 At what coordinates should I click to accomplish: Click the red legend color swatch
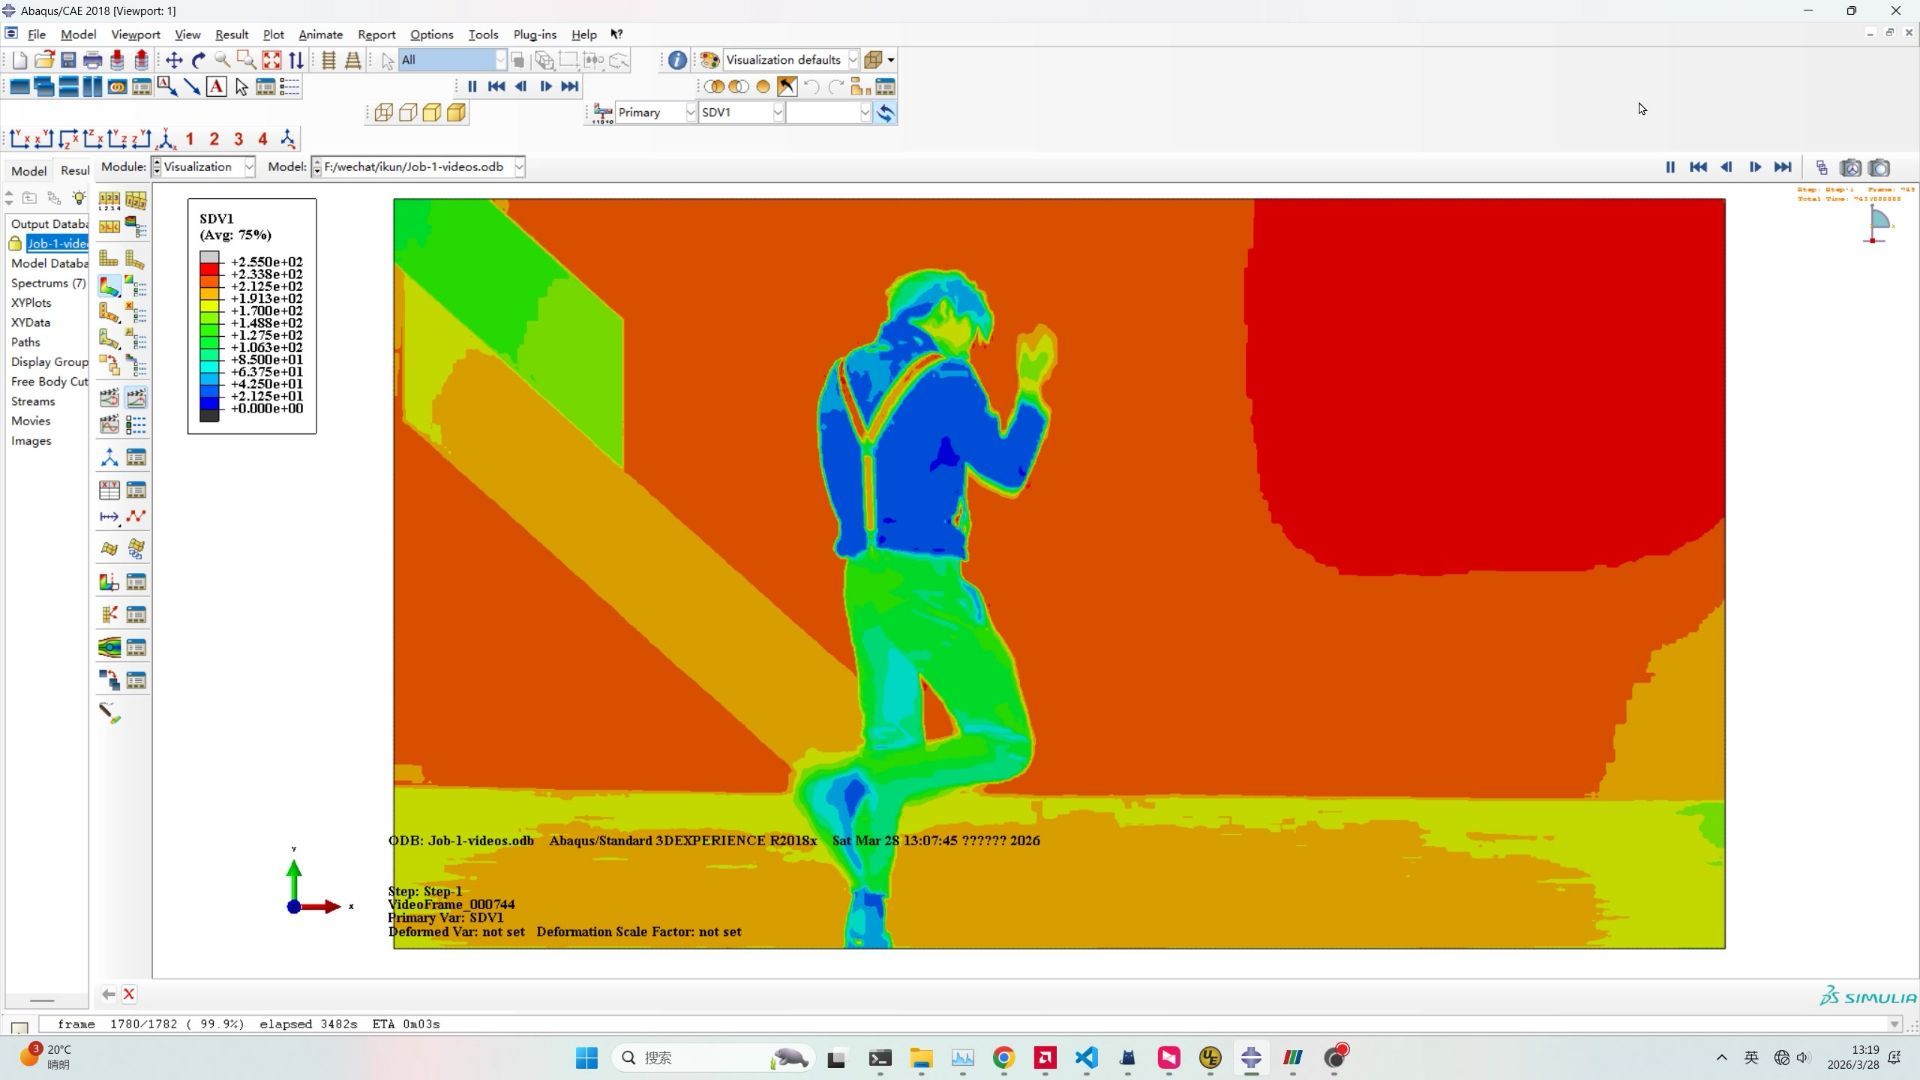tap(209, 268)
